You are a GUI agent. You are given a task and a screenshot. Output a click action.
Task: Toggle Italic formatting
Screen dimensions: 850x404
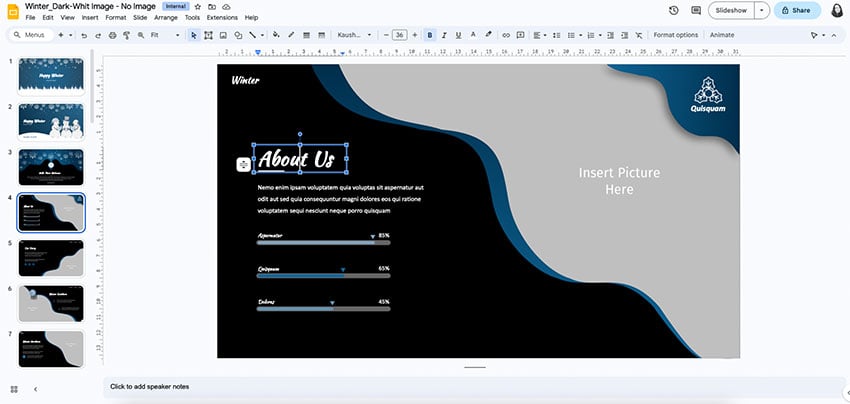444,35
